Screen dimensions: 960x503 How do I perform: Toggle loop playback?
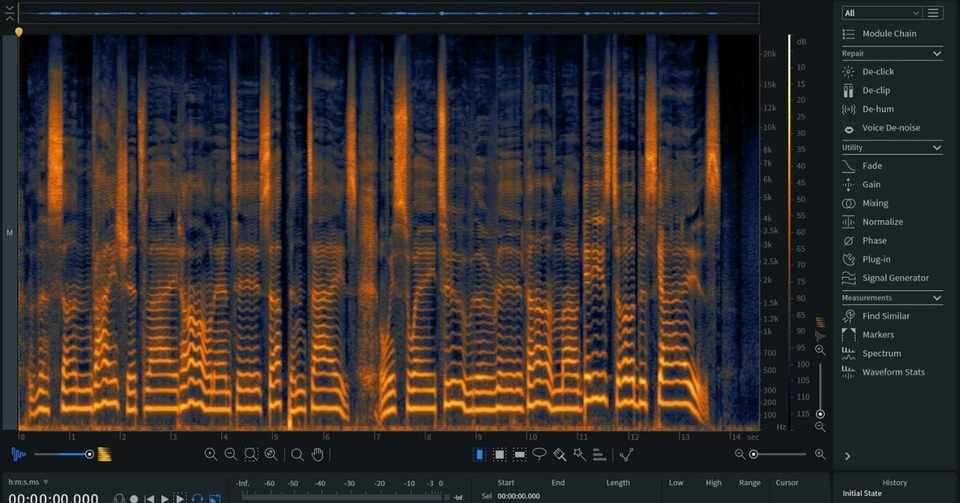(x=197, y=498)
